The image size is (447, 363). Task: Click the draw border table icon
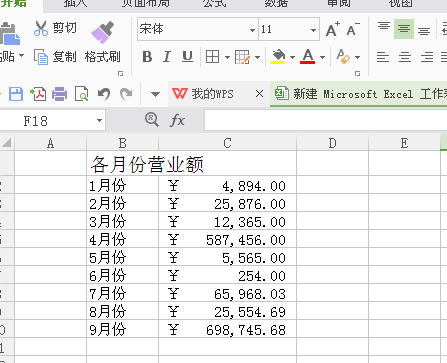click(242, 57)
